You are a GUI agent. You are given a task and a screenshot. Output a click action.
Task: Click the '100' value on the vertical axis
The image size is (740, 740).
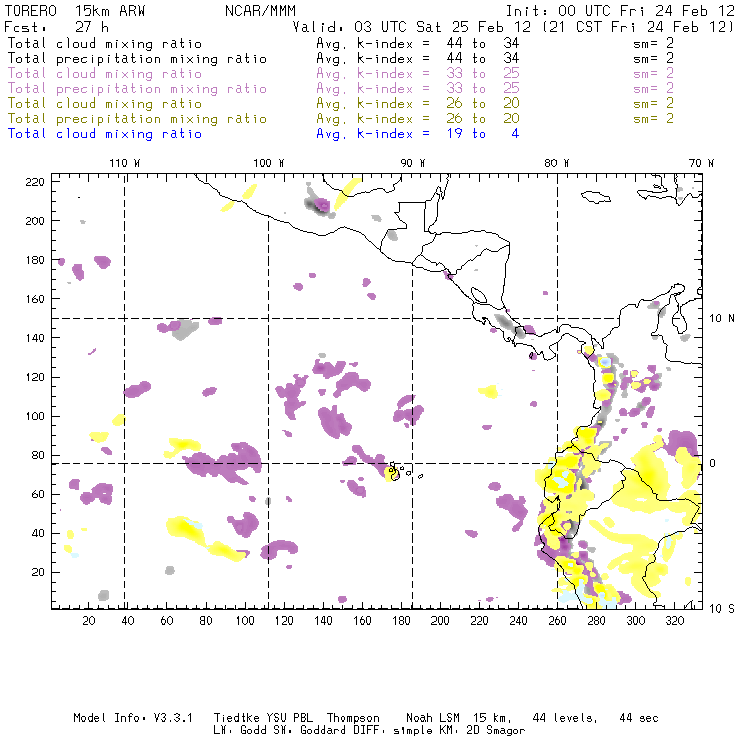click(35, 416)
